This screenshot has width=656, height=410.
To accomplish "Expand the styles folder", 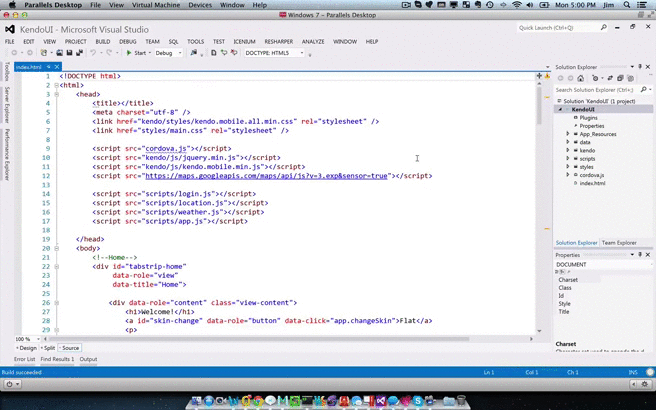I will point(568,167).
